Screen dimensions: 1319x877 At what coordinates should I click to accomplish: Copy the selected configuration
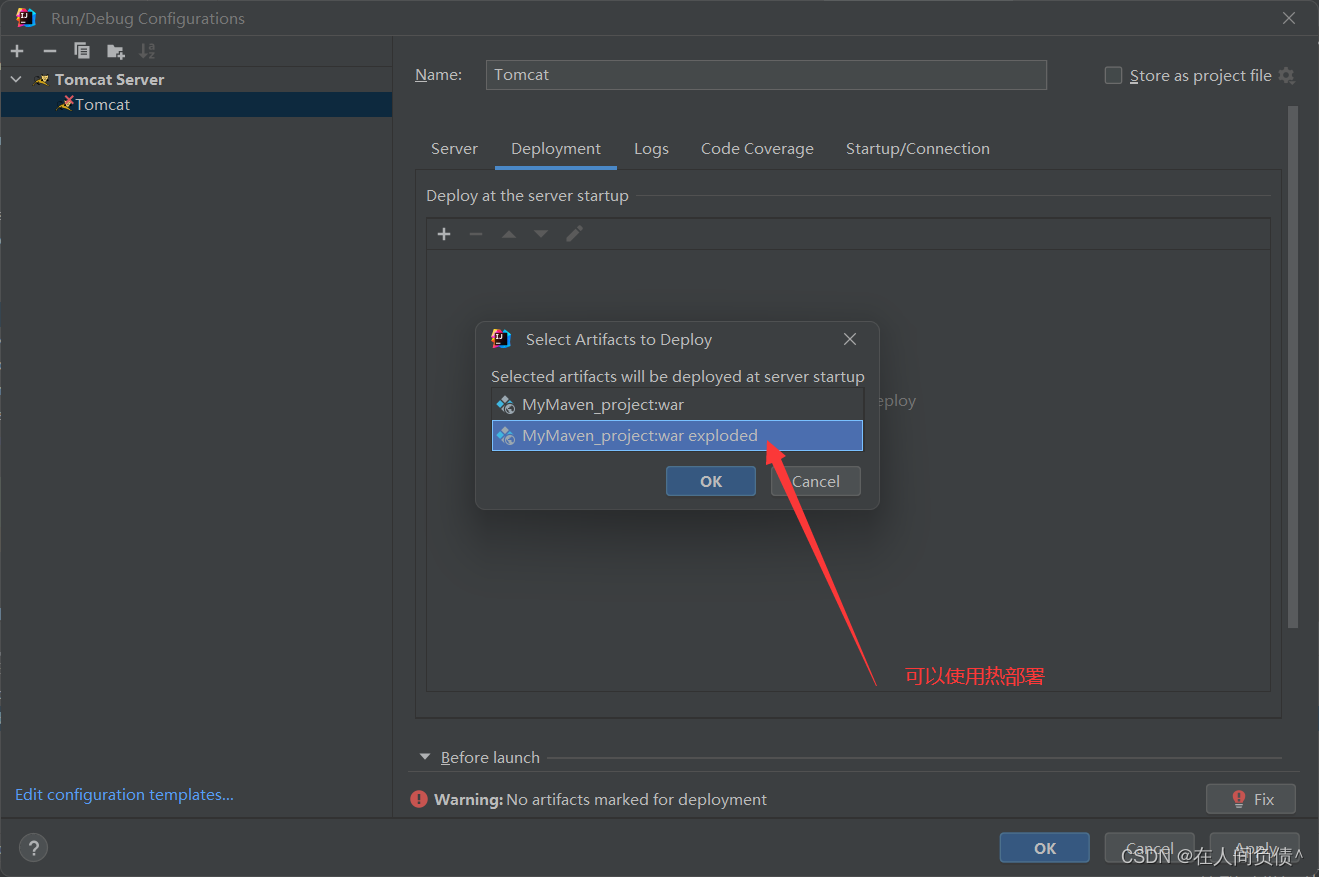[x=82, y=51]
